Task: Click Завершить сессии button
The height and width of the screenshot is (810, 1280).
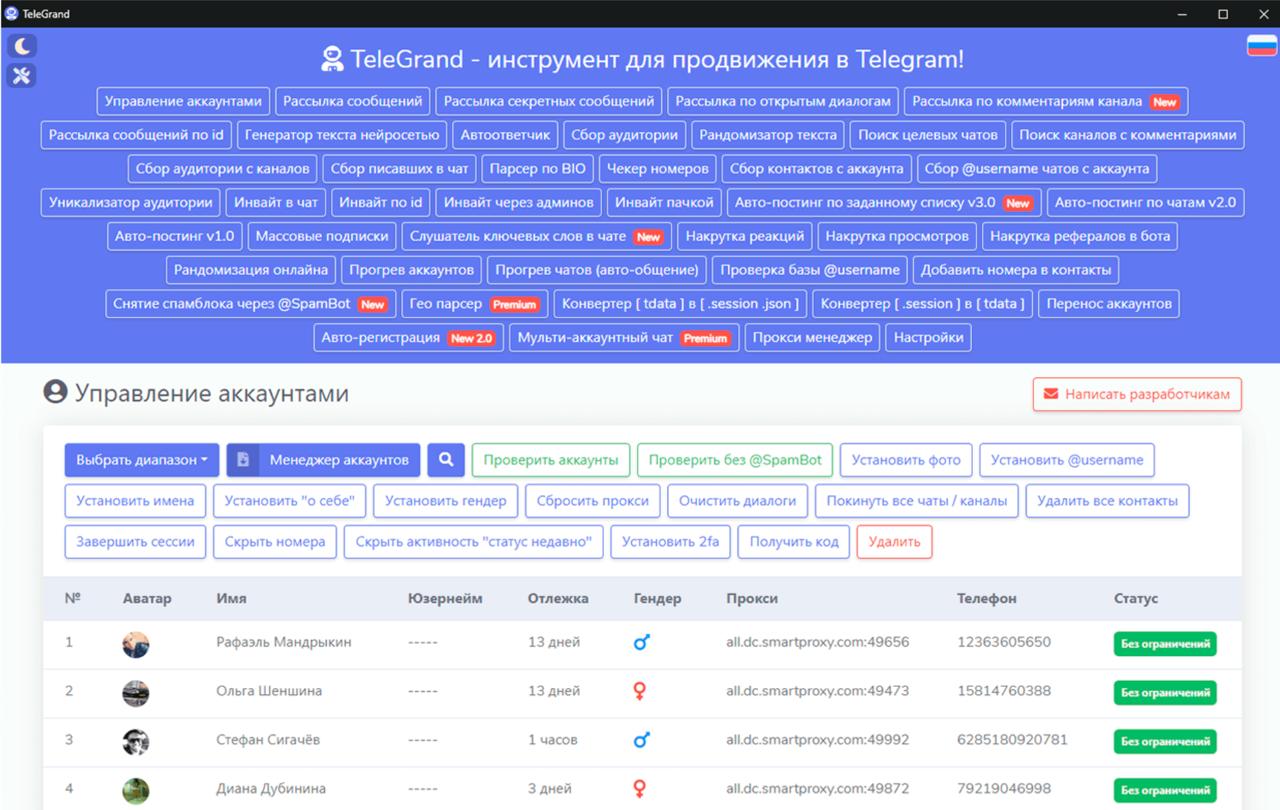Action: 136,542
